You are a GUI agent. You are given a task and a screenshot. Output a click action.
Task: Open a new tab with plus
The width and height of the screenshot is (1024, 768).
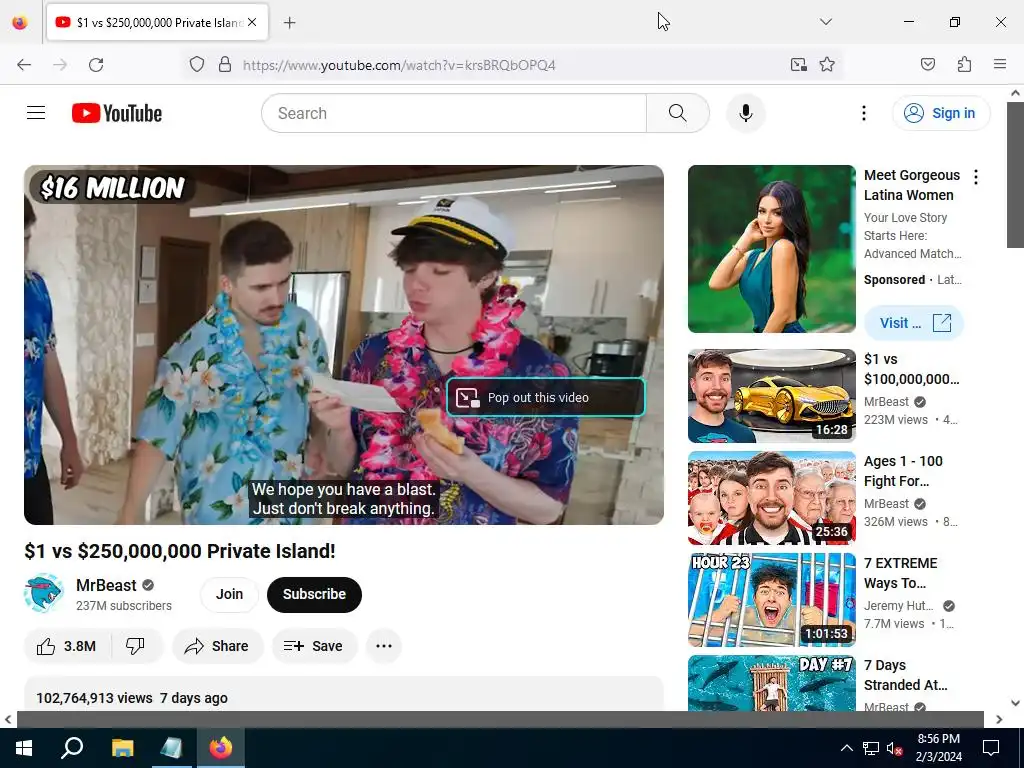point(290,23)
